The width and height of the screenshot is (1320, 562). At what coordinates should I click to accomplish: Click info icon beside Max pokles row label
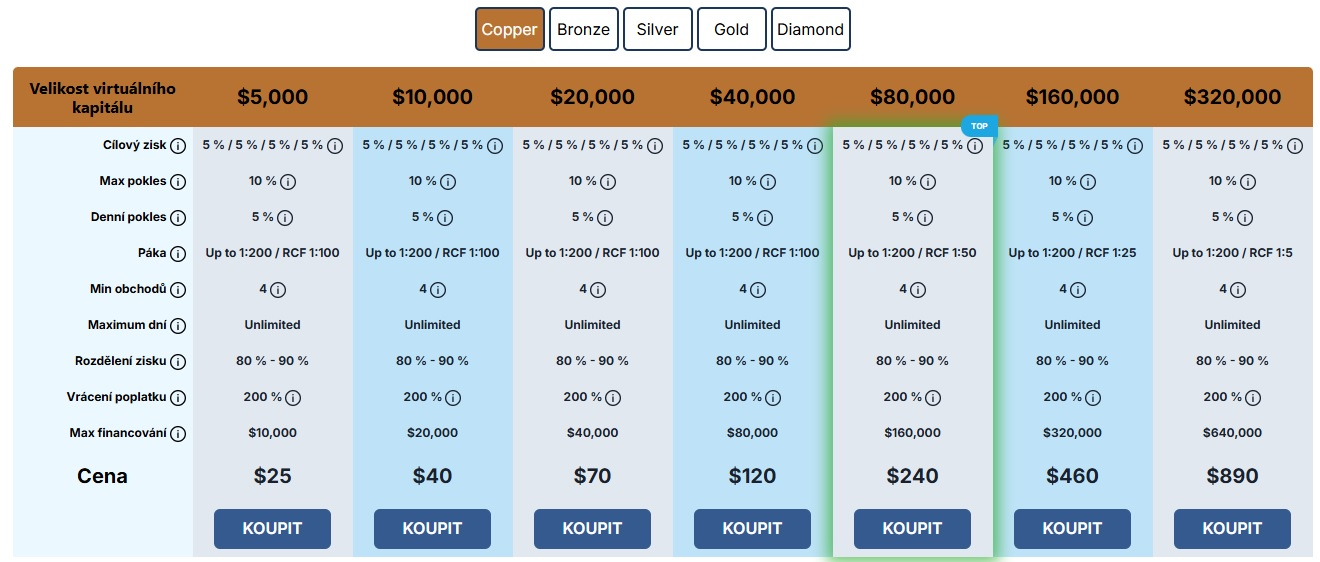pos(178,182)
